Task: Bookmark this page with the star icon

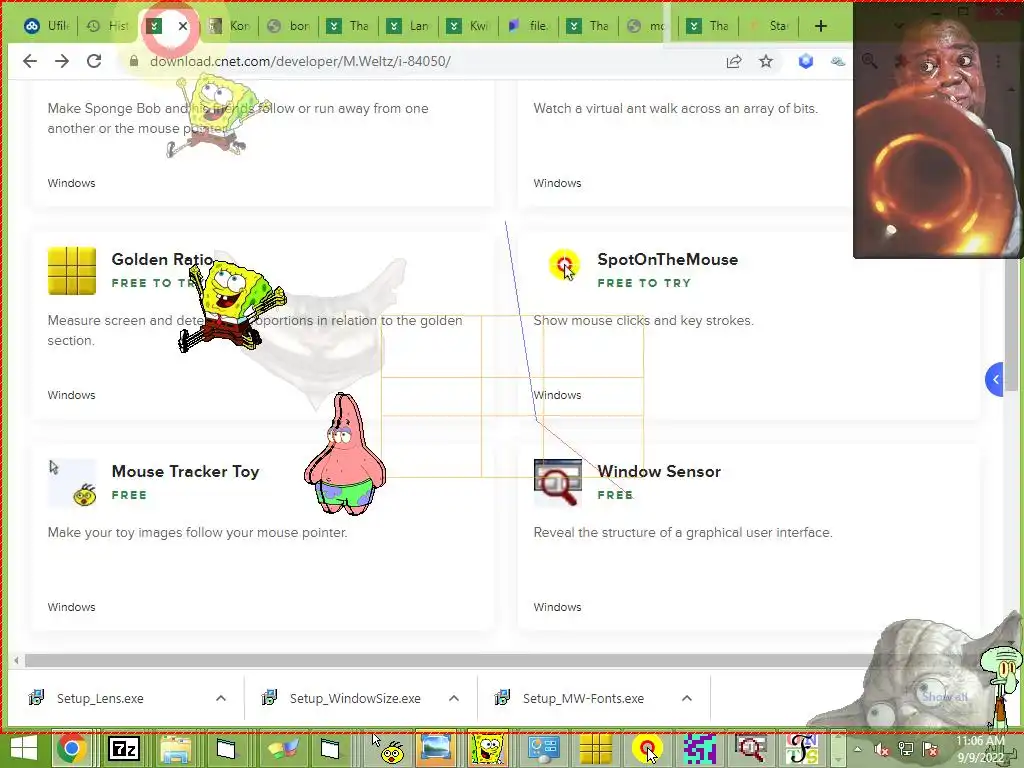Action: click(x=766, y=61)
